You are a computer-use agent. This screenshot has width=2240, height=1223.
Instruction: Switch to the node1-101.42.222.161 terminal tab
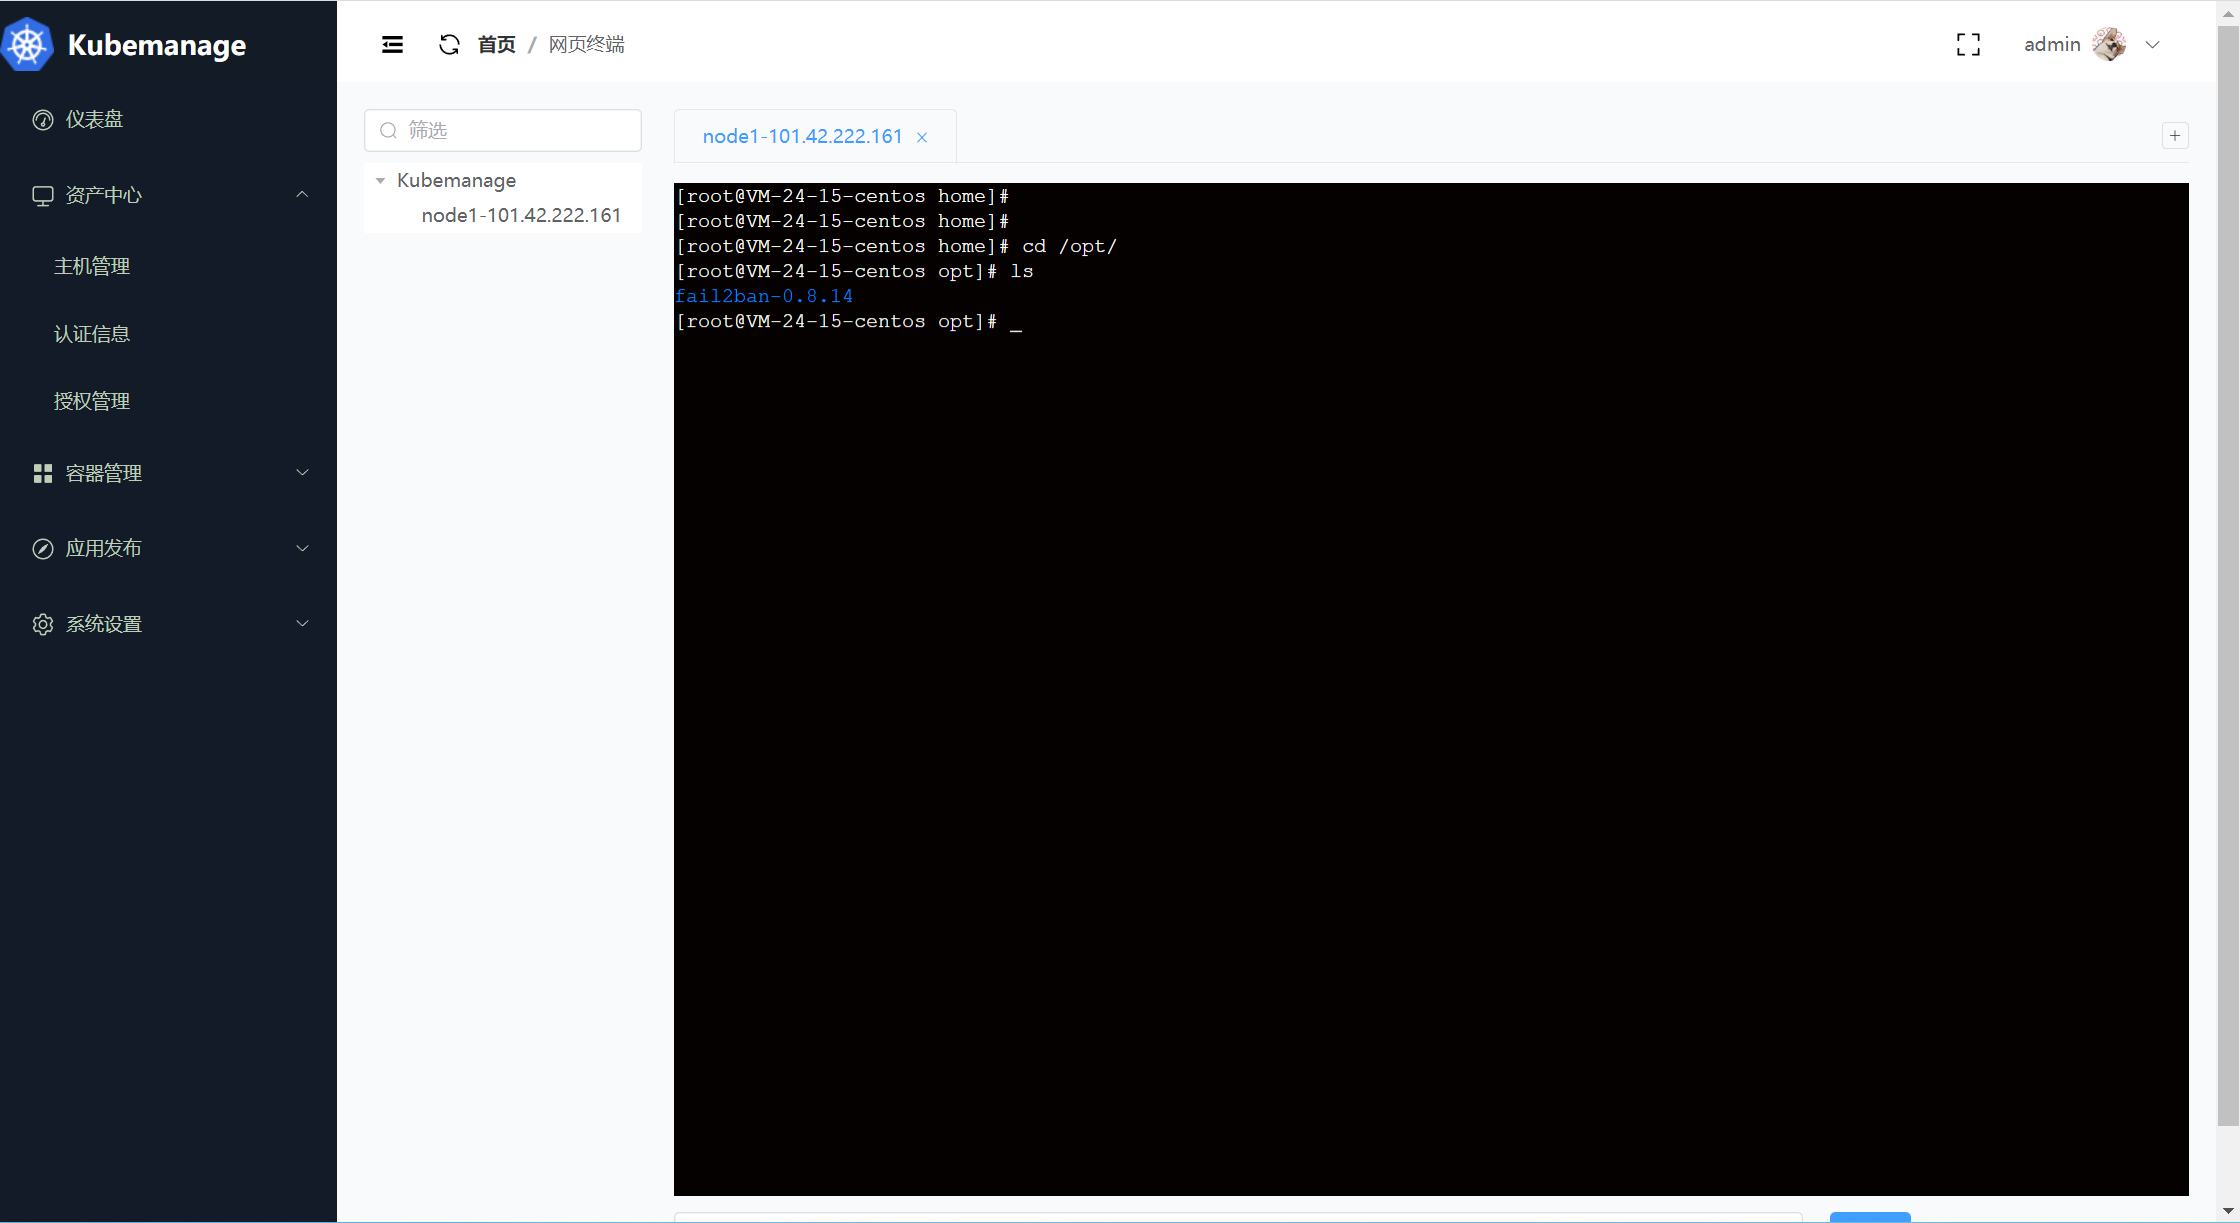(x=802, y=136)
